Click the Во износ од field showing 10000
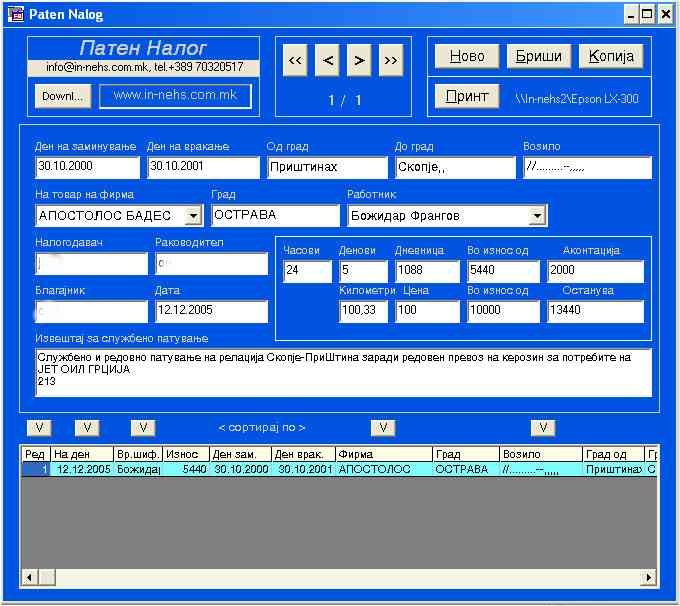680x606 pixels. coord(503,311)
